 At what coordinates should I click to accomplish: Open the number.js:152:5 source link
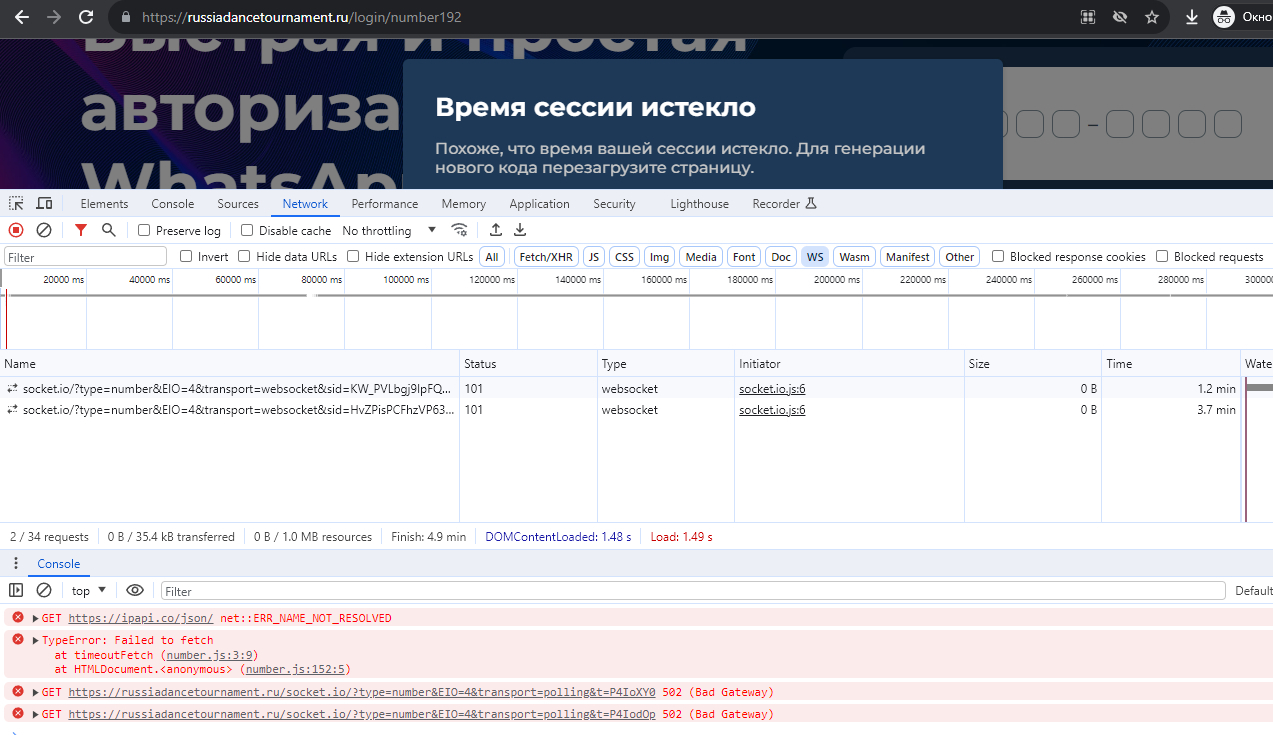[295, 669]
